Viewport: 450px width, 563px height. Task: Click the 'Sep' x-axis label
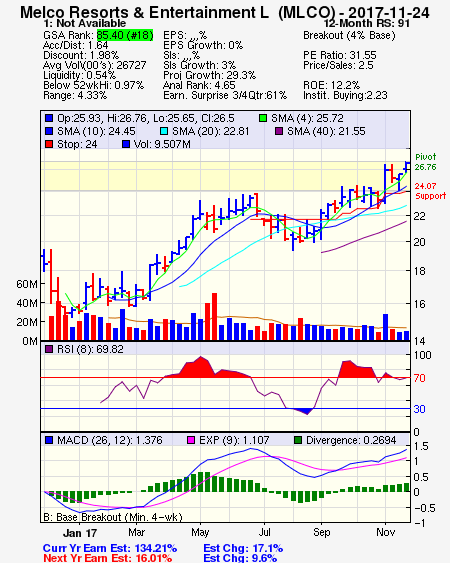(321, 532)
